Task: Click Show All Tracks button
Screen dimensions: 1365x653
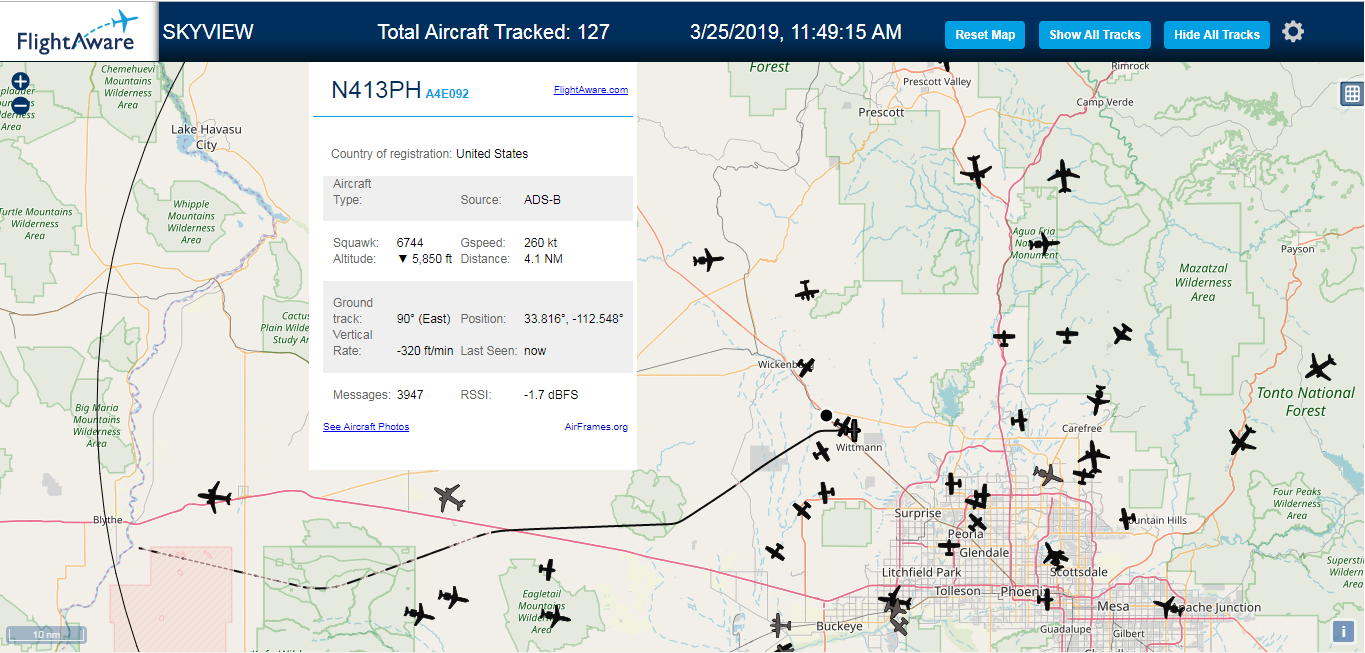Action: [x=1095, y=35]
